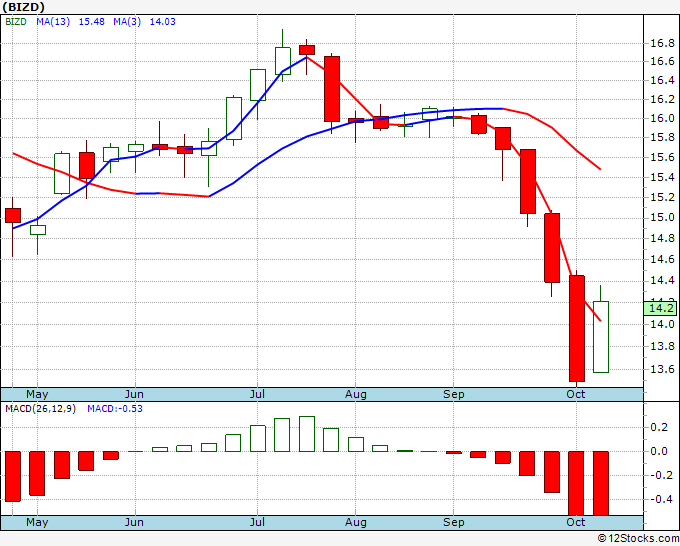
Task: Select the 15.2 price axis label
Action: pyautogui.click(x=662, y=197)
